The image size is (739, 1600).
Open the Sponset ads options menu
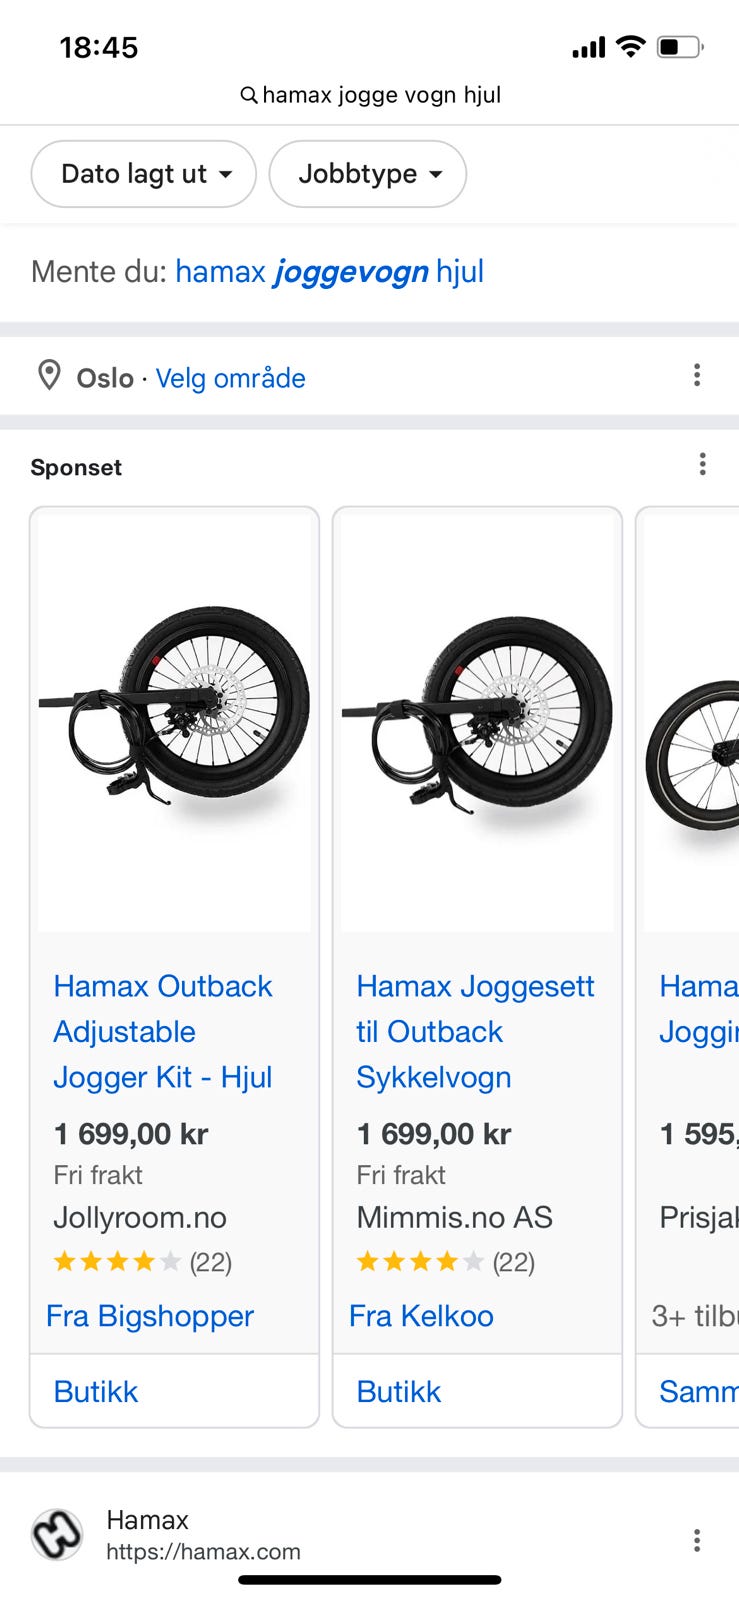[x=702, y=465]
